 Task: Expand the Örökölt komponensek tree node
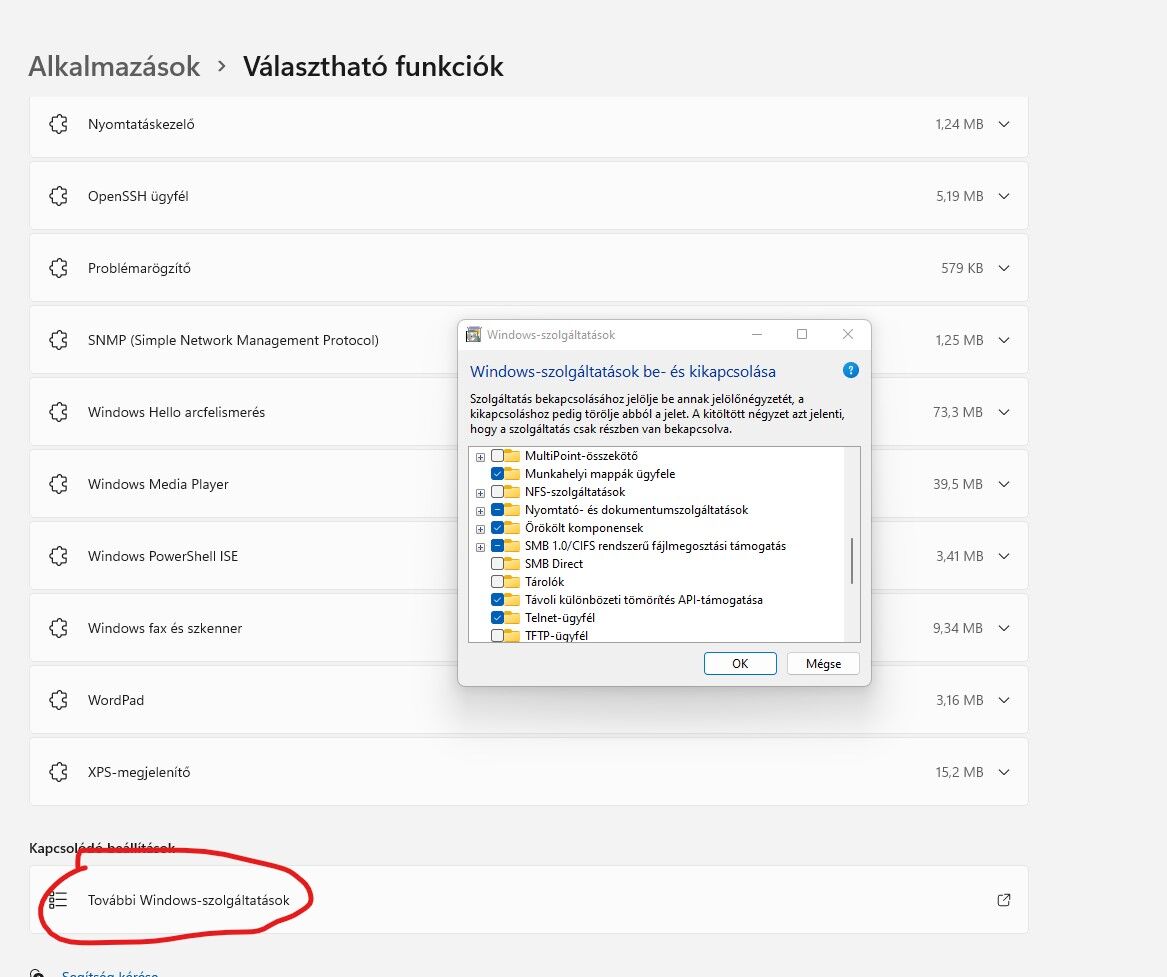(x=480, y=529)
